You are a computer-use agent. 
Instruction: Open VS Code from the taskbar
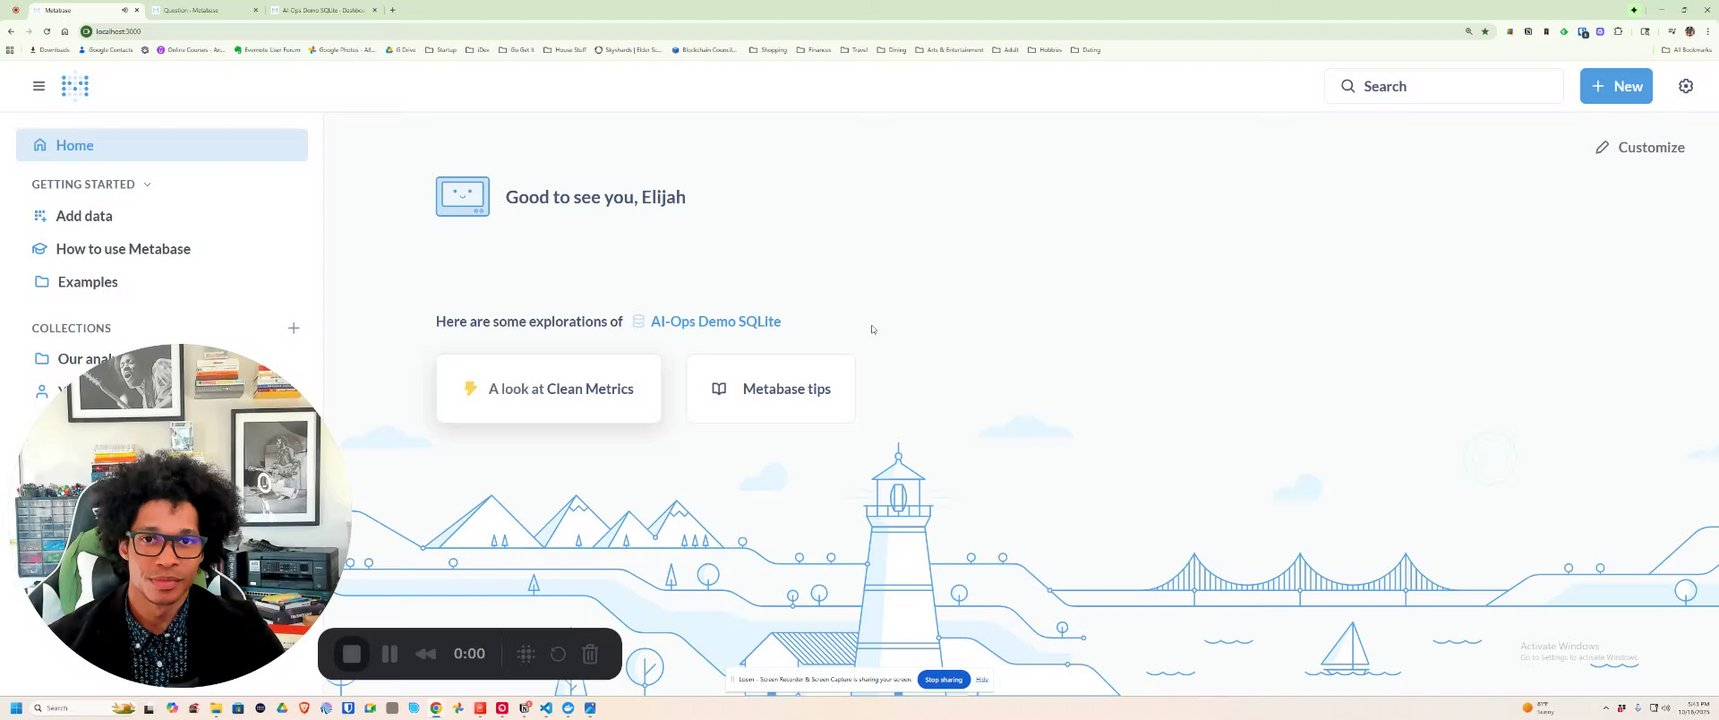[x=546, y=708]
